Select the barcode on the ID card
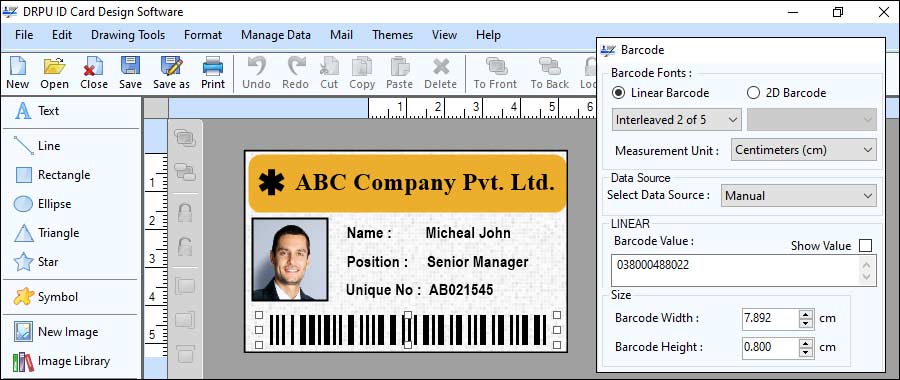The height and width of the screenshot is (380, 900). pyautogui.click(x=408, y=330)
